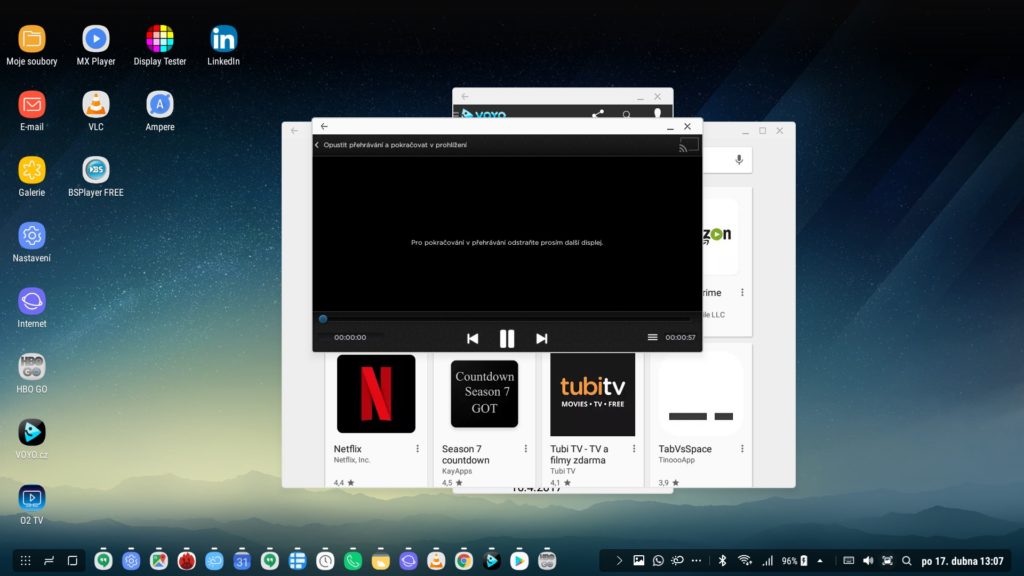This screenshot has height=576, width=1024.
Task: Open the on-screen keyboard tray icon
Action: [x=848, y=560]
